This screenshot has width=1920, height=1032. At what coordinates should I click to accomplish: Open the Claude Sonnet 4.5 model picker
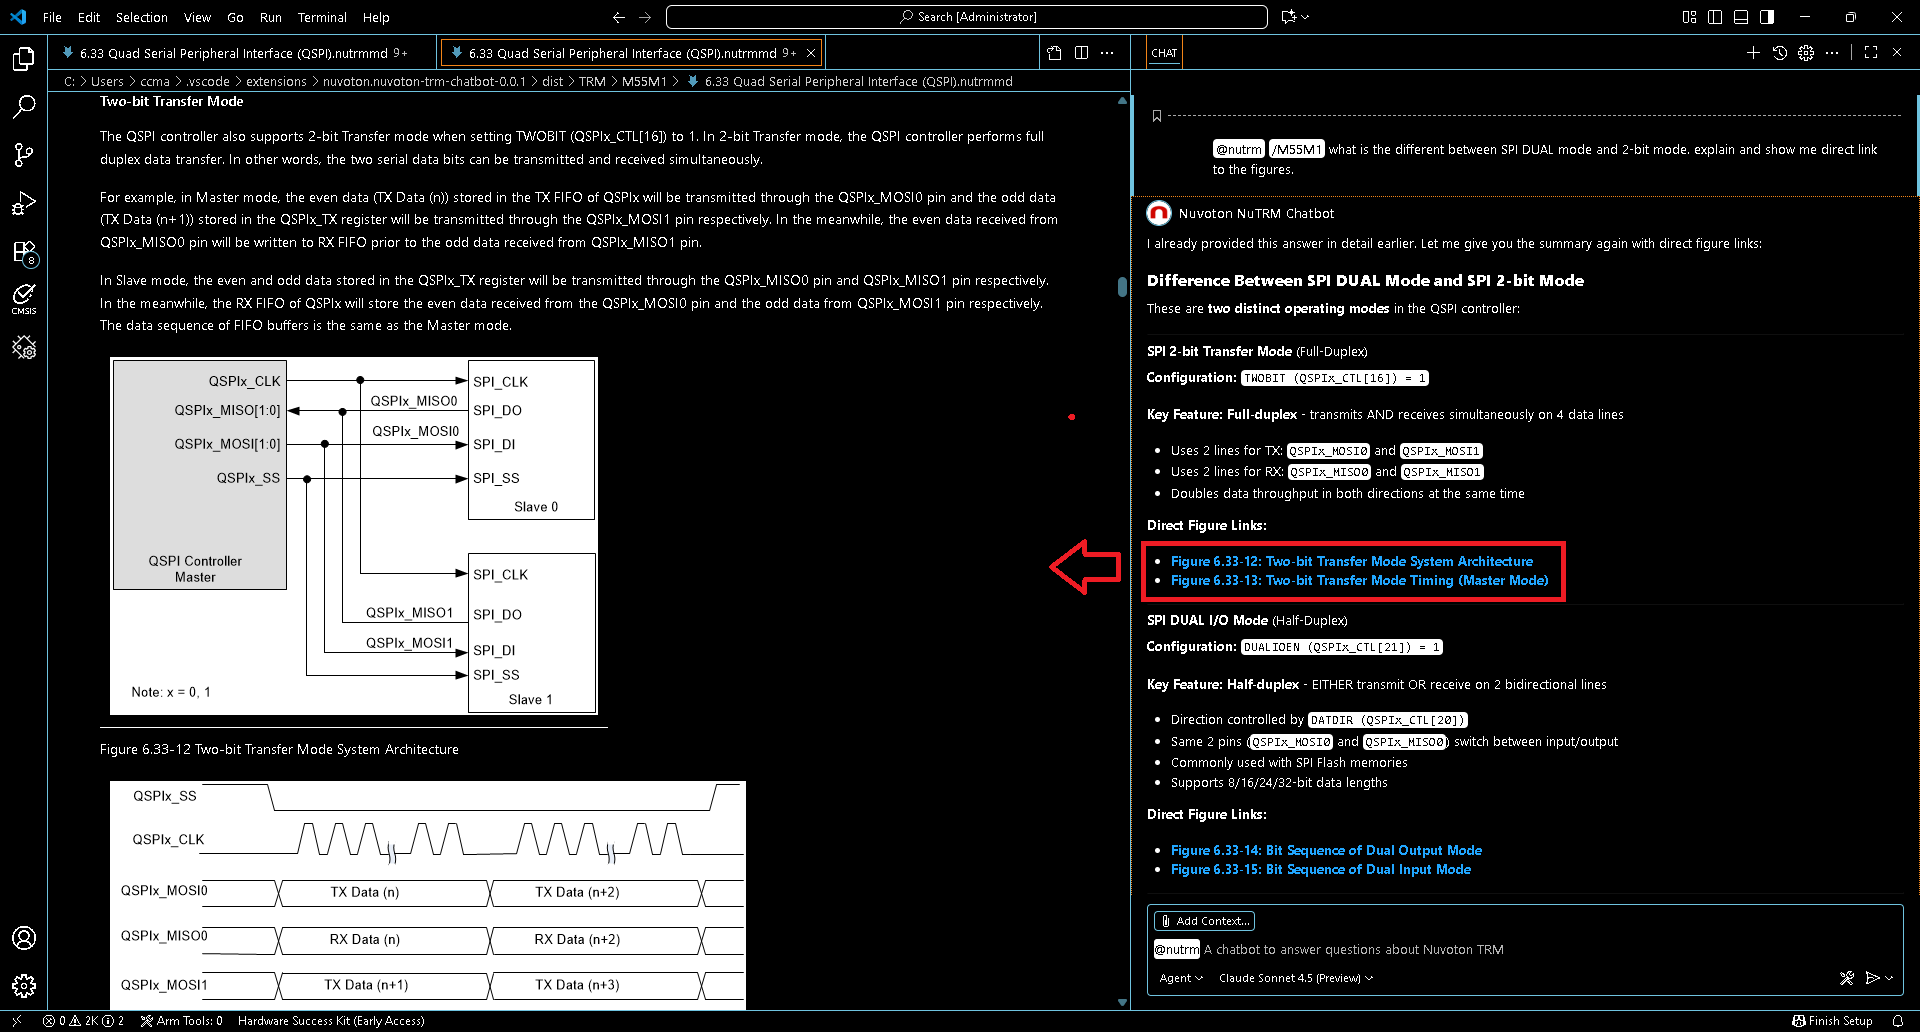[1296, 978]
